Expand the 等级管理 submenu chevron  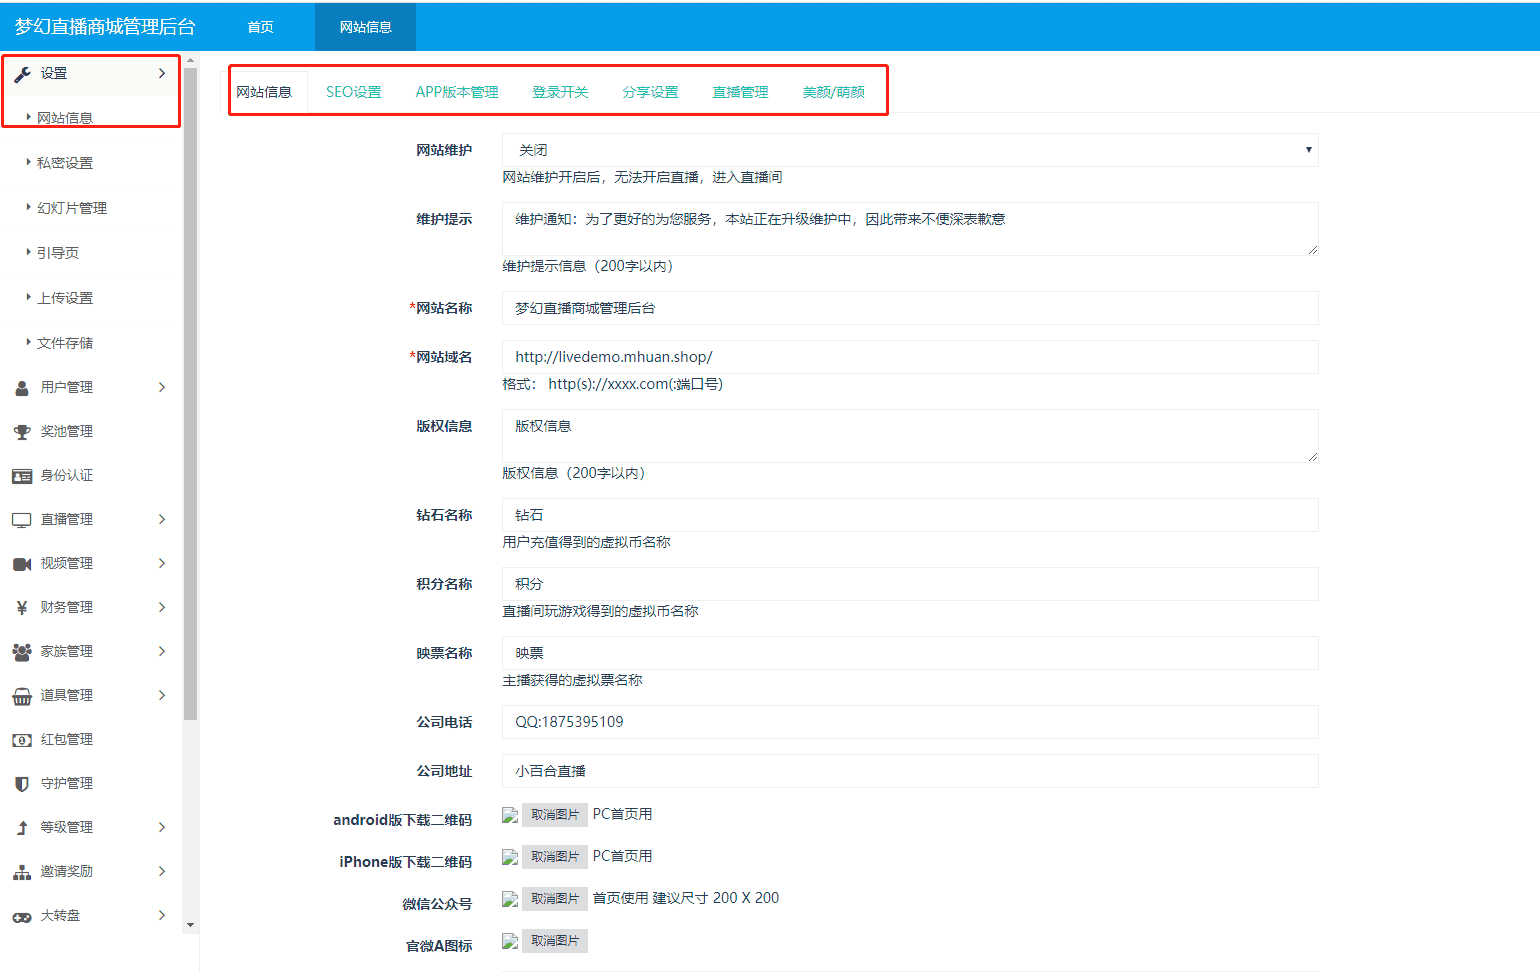[162, 828]
